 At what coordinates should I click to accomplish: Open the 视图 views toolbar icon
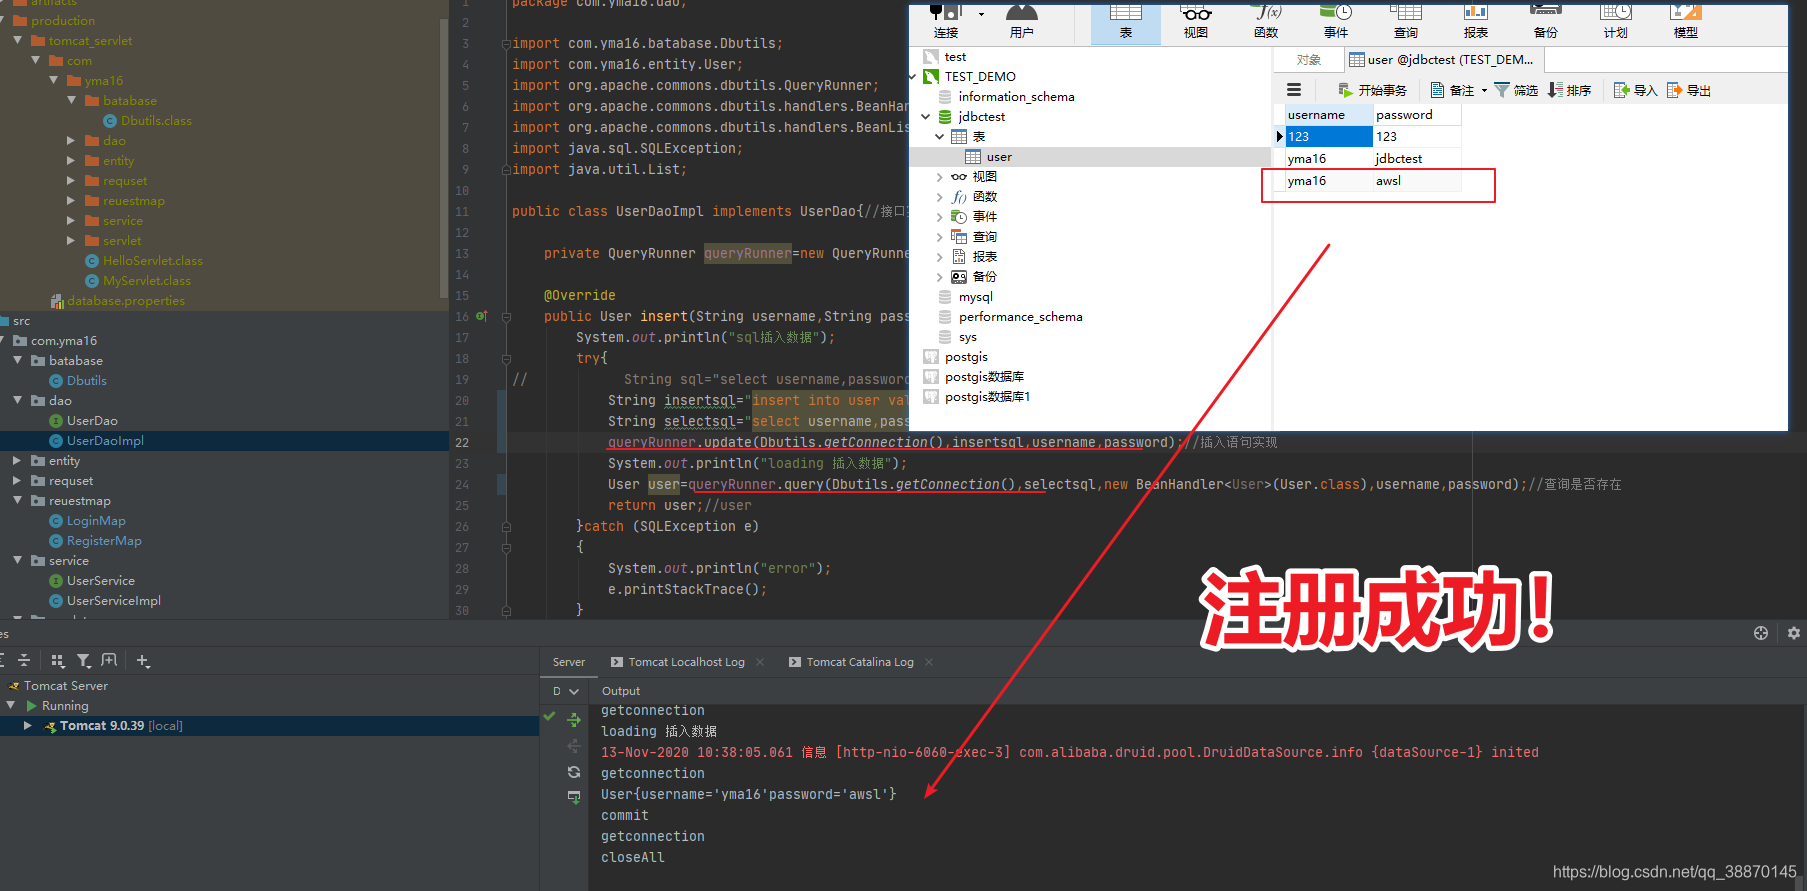click(x=1195, y=20)
